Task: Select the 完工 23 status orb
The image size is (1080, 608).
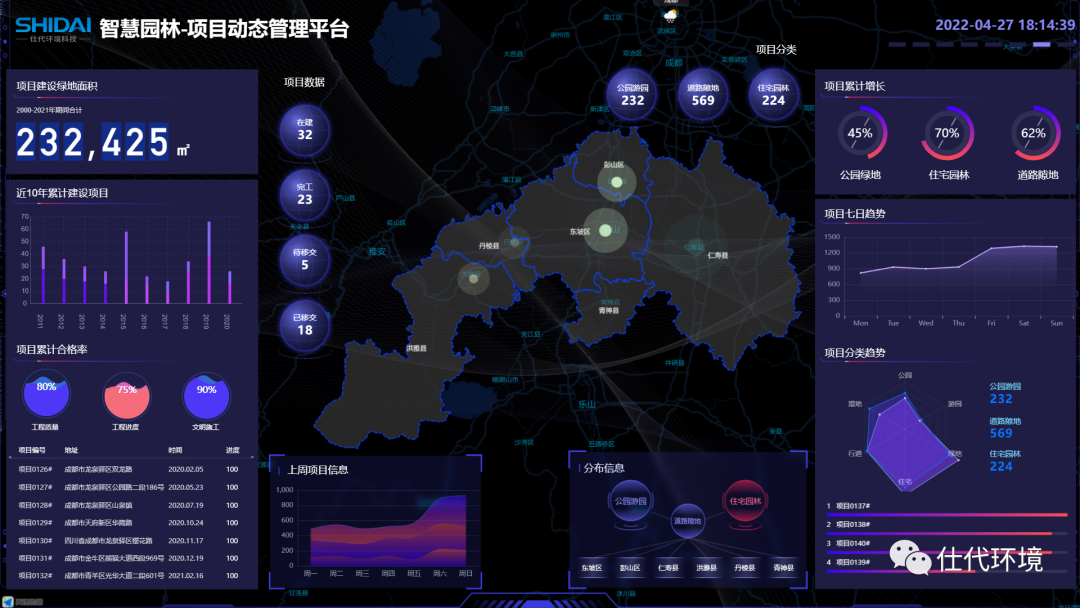Action: pos(305,194)
